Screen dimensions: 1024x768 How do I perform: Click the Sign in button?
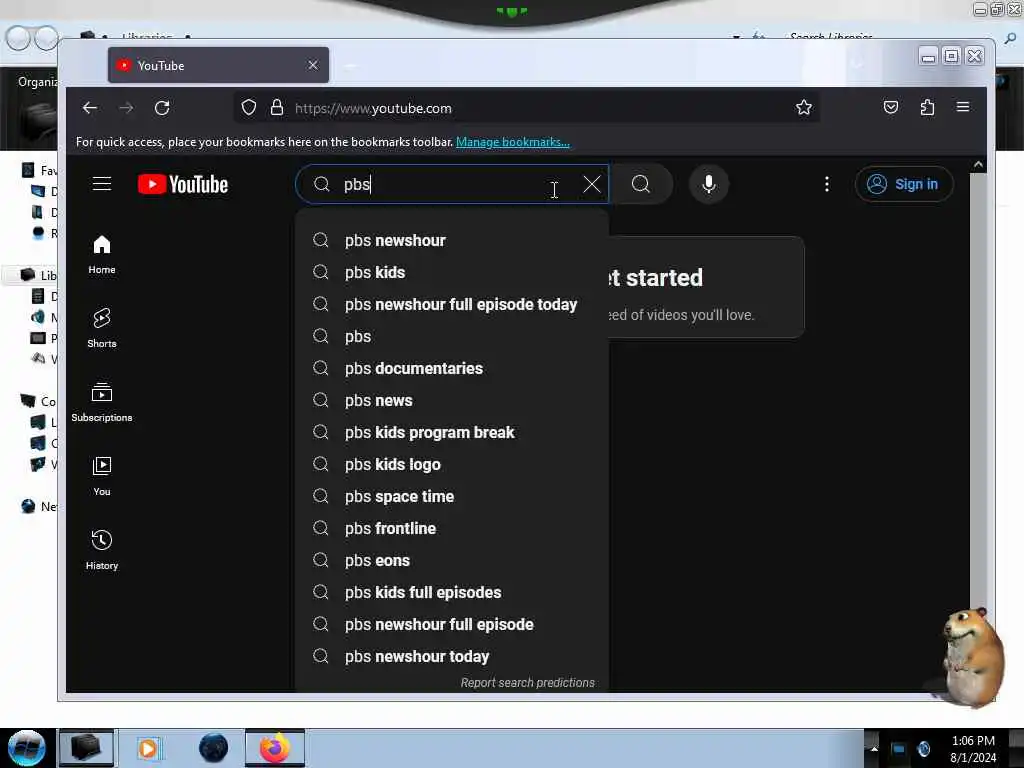tap(904, 184)
